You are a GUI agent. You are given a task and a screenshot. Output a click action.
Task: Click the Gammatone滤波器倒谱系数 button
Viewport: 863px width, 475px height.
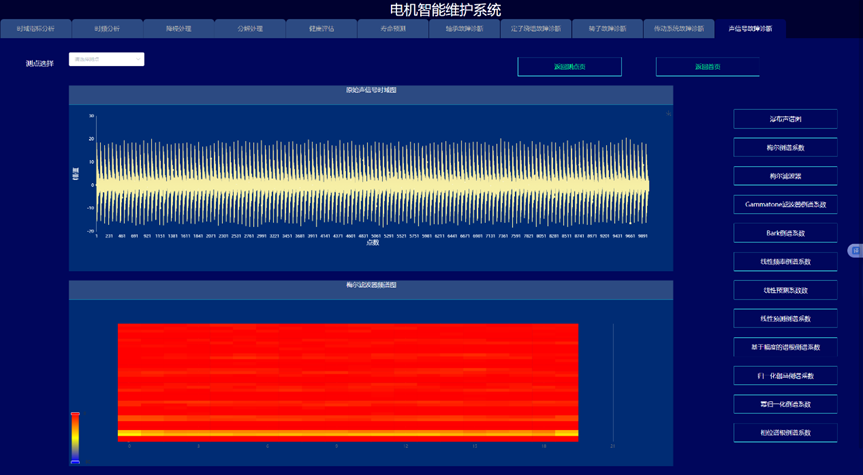785,204
